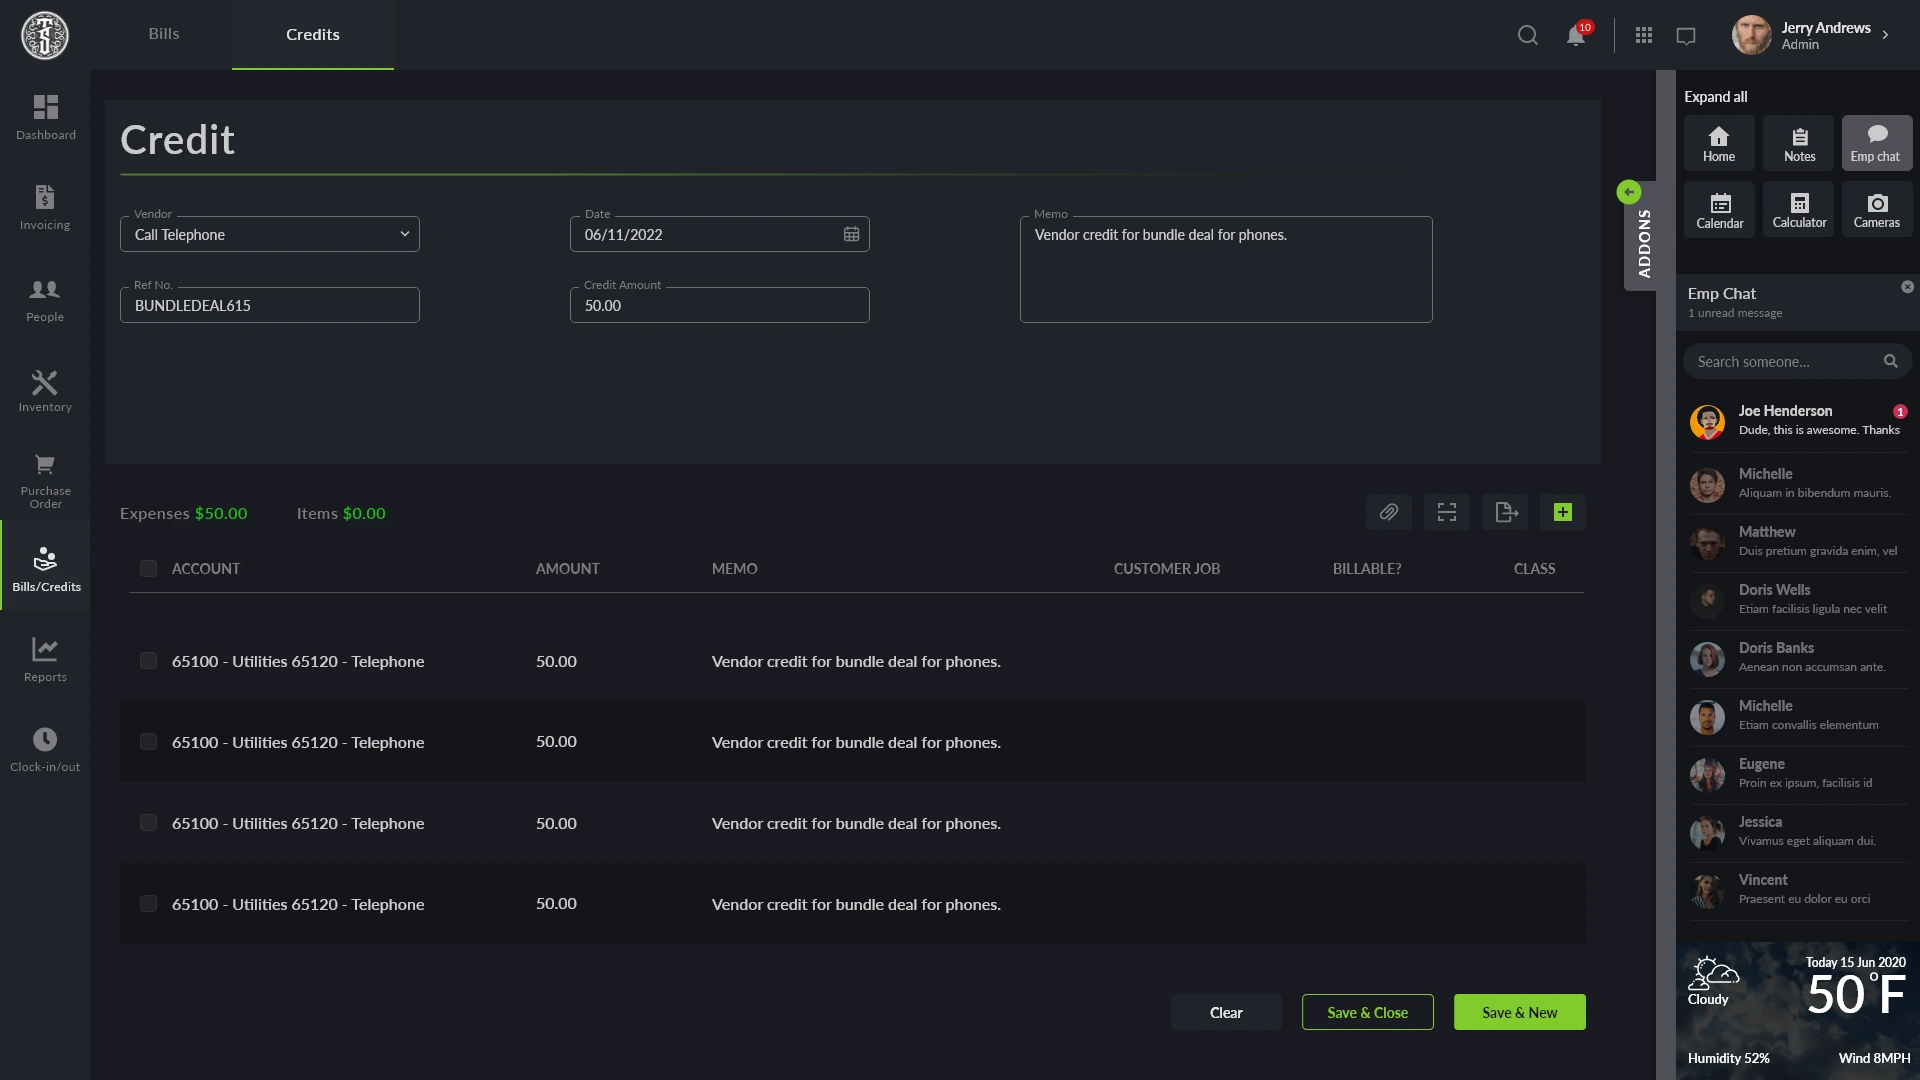Open Inventory tools section
Screen dimensions: 1920x1080
tap(45, 390)
